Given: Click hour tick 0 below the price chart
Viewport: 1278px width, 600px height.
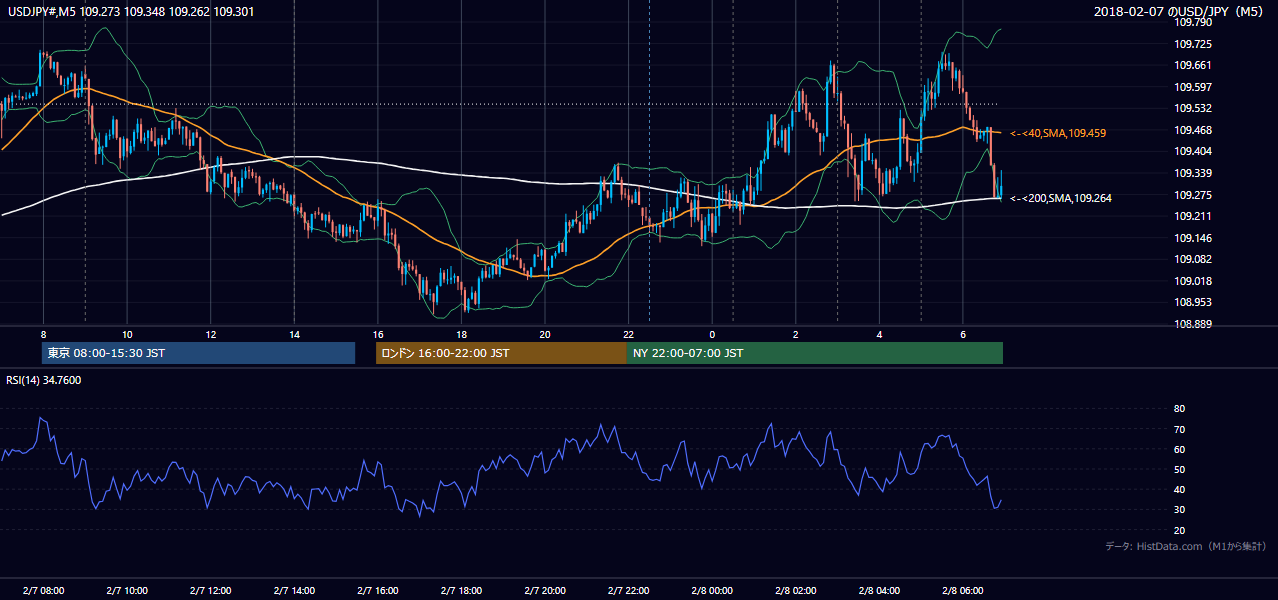Looking at the screenshot, I should pyautogui.click(x=712, y=334).
